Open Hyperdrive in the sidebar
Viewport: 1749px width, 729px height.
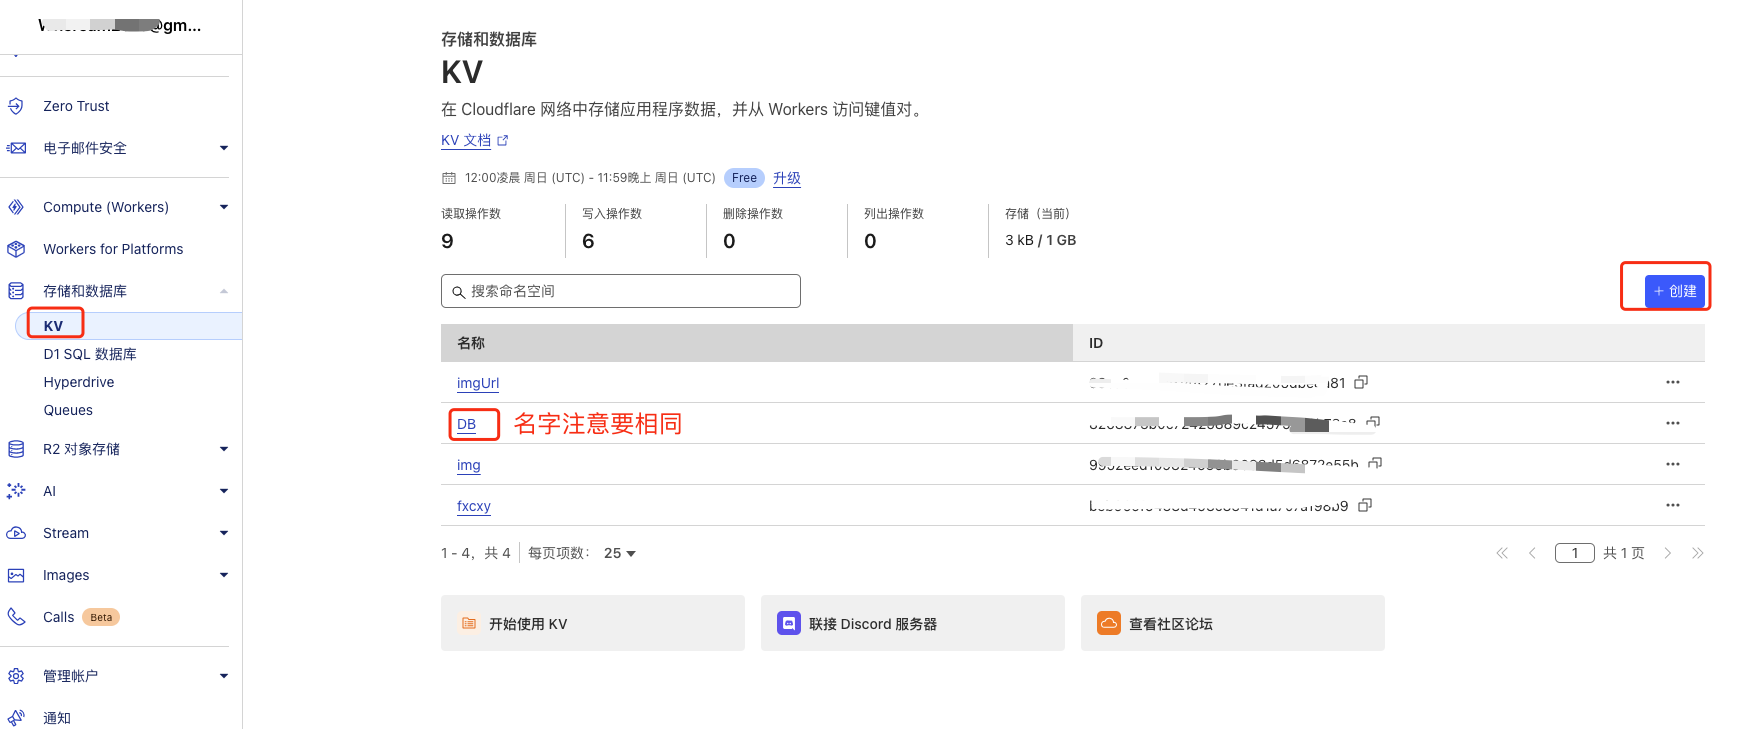click(x=79, y=382)
